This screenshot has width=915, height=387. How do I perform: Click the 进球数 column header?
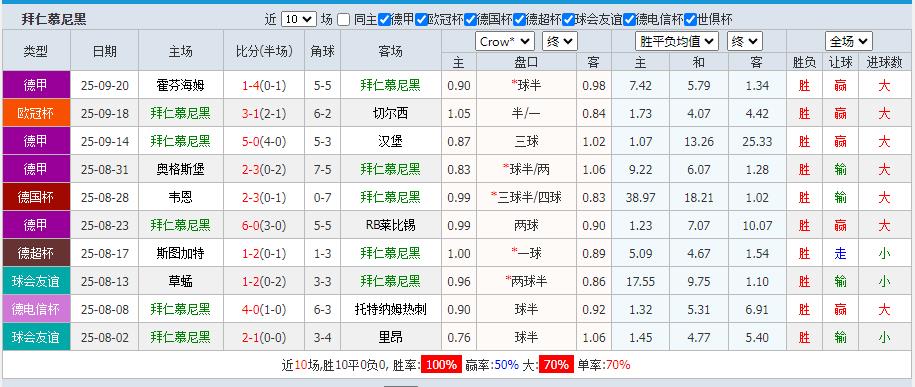(x=884, y=62)
